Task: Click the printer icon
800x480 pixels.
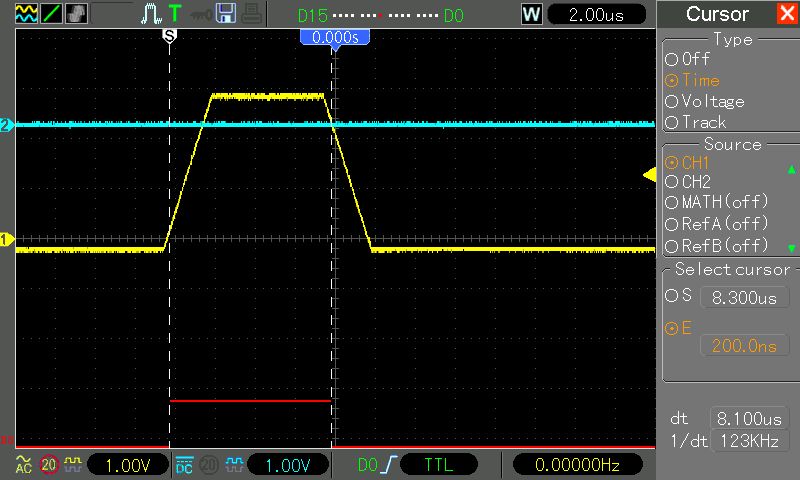Action: [250, 15]
